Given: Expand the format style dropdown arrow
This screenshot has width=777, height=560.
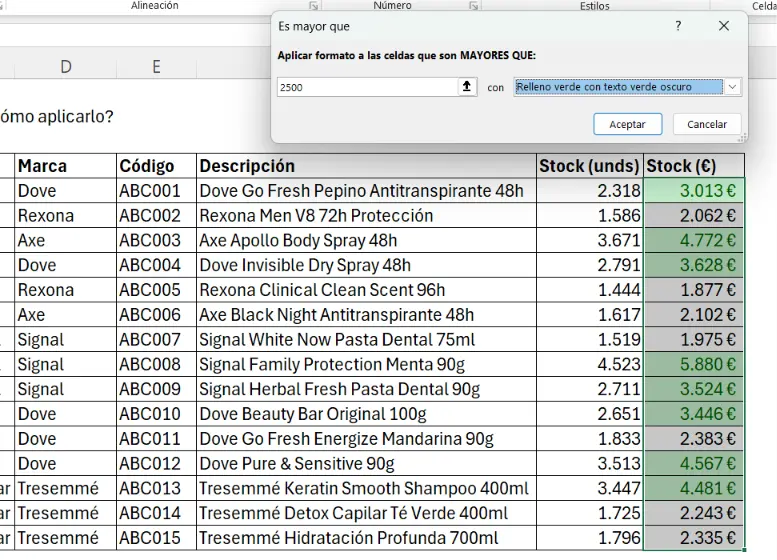Looking at the screenshot, I should point(732,87).
